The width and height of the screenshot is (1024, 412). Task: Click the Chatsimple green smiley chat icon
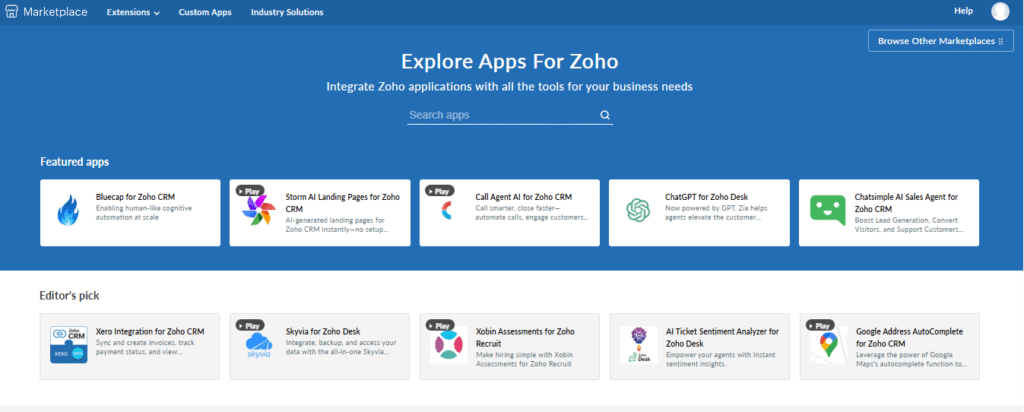point(827,212)
